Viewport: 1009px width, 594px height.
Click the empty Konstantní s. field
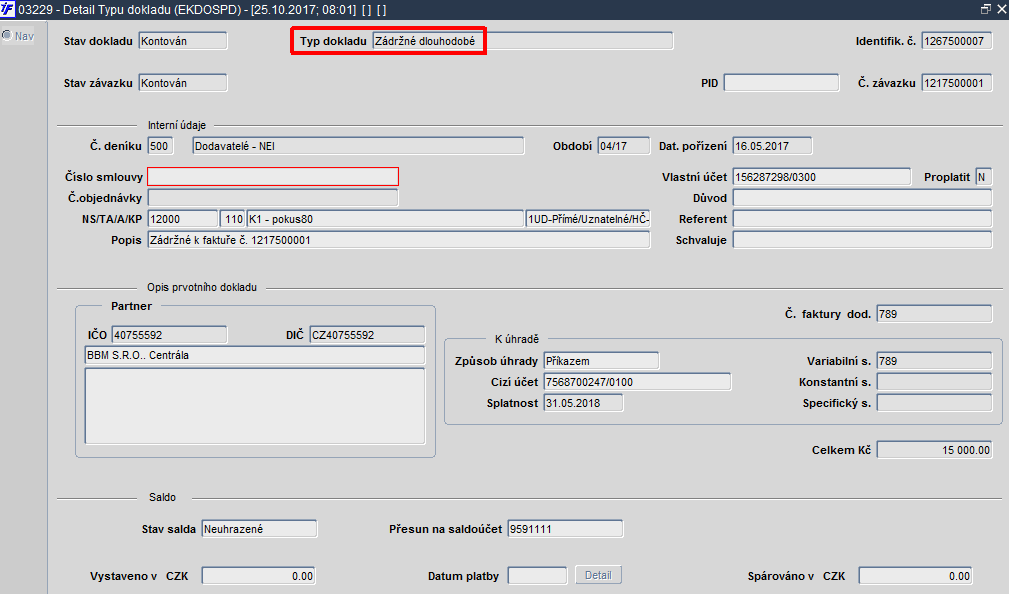click(934, 382)
